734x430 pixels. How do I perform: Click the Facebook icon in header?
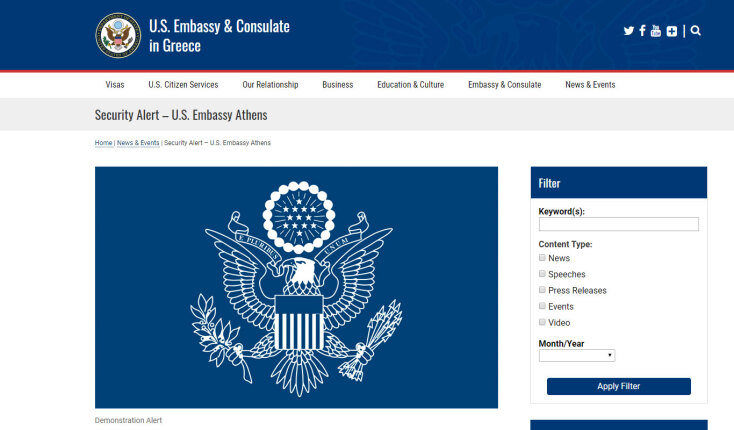point(642,31)
